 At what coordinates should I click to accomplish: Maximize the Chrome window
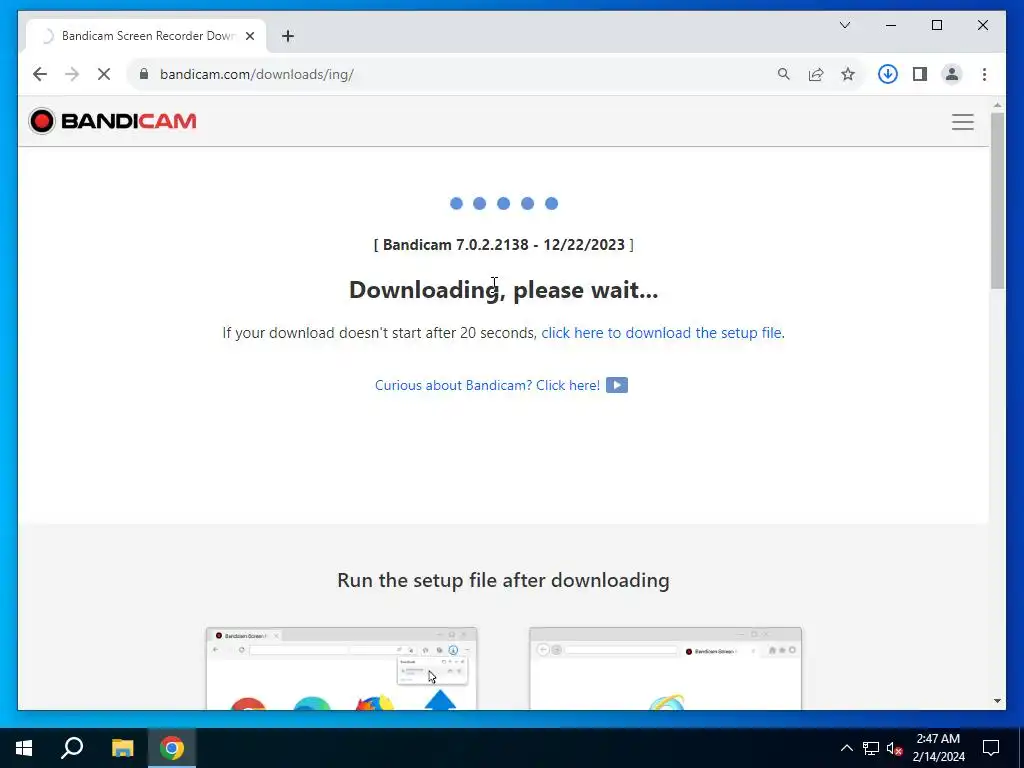pyautogui.click(x=936, y=25)
